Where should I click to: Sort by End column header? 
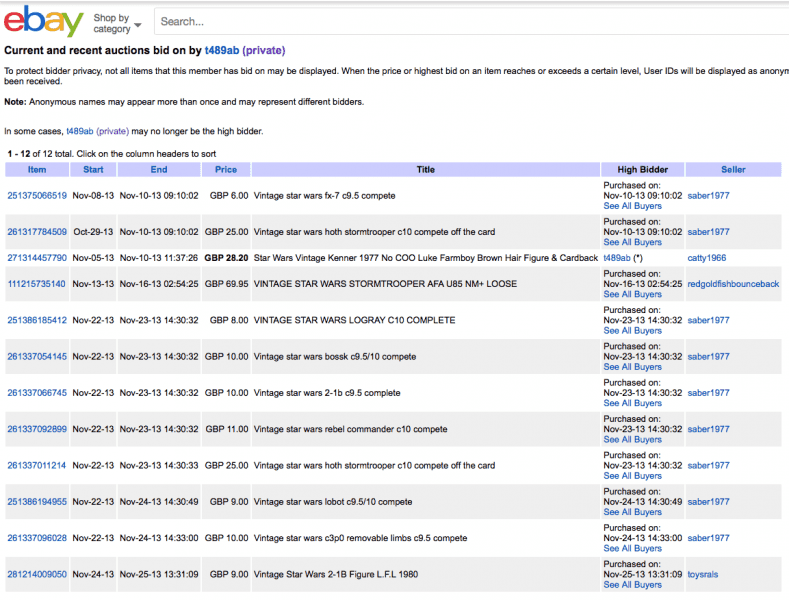[x=158, y=170]
